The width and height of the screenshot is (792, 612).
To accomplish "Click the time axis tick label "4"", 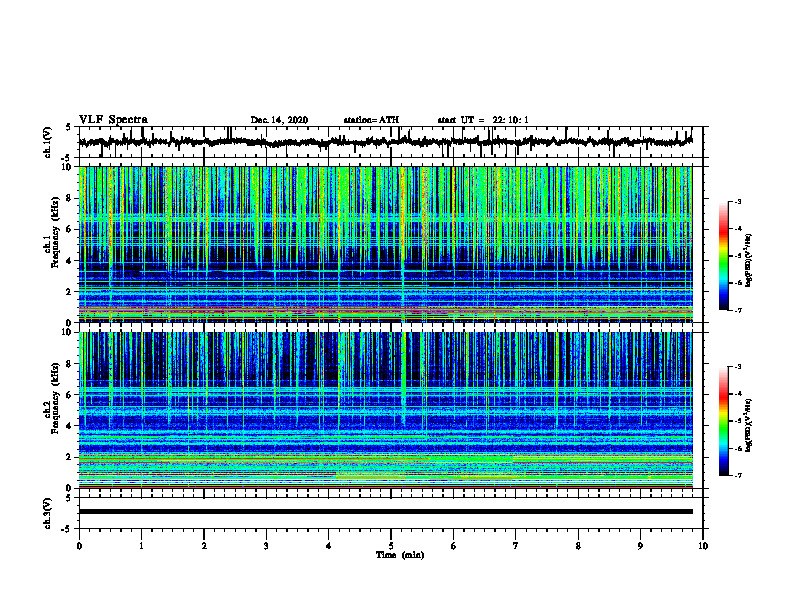I will [x=329, y=546].
